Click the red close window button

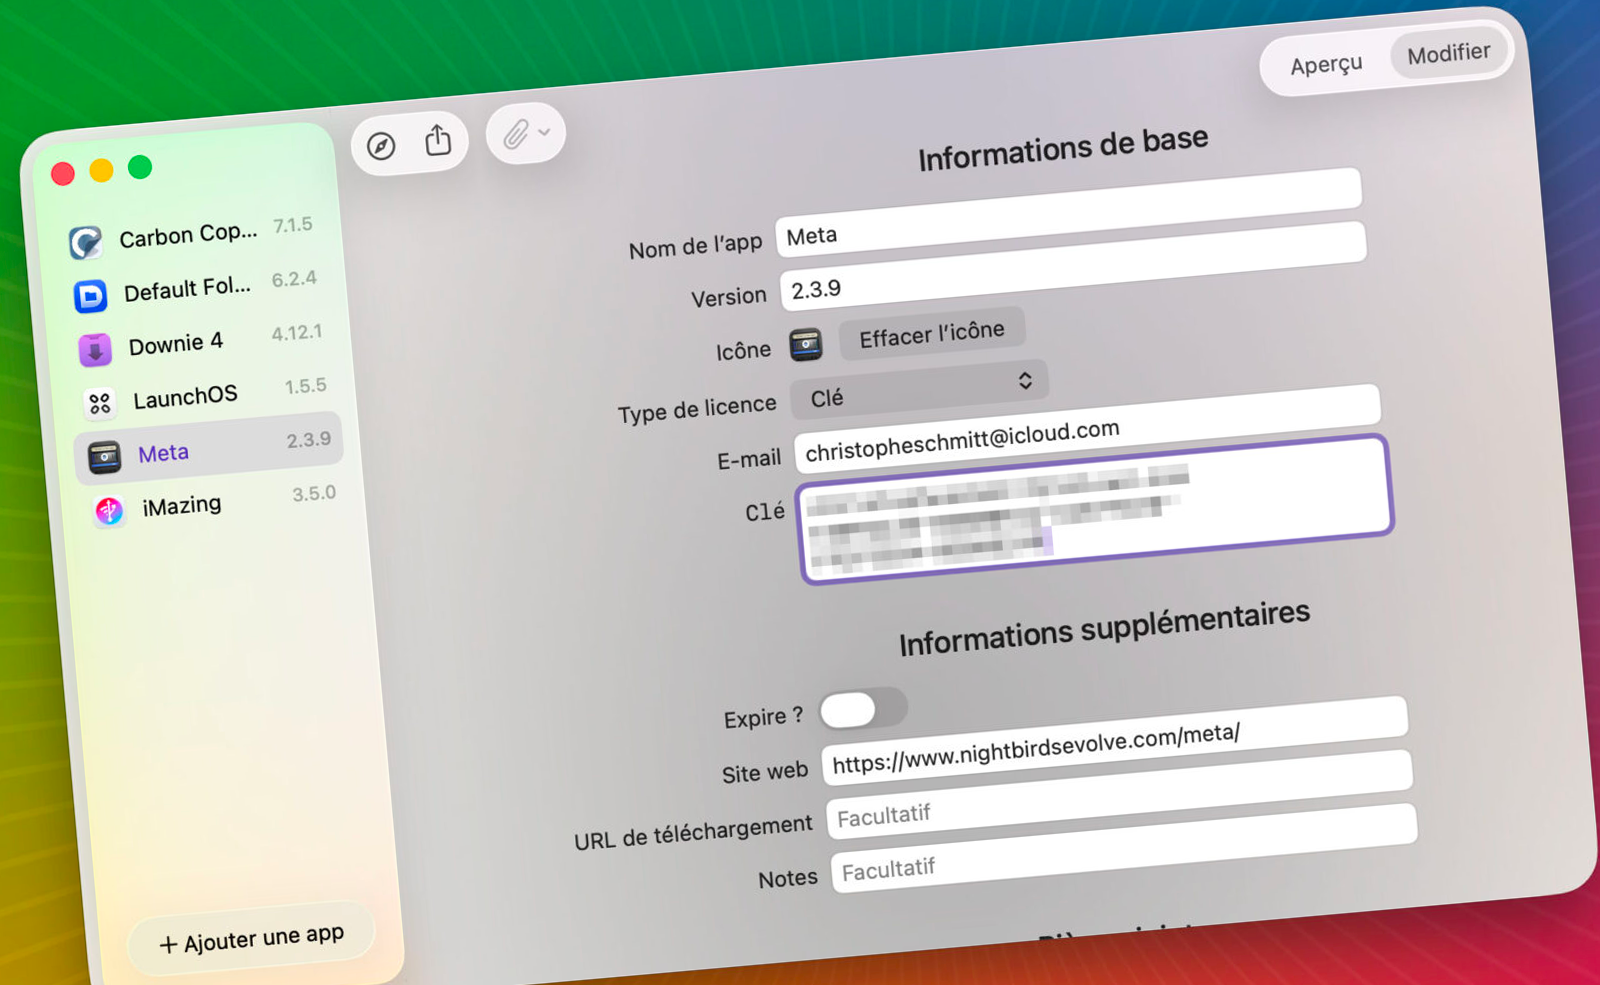(63, 174)
